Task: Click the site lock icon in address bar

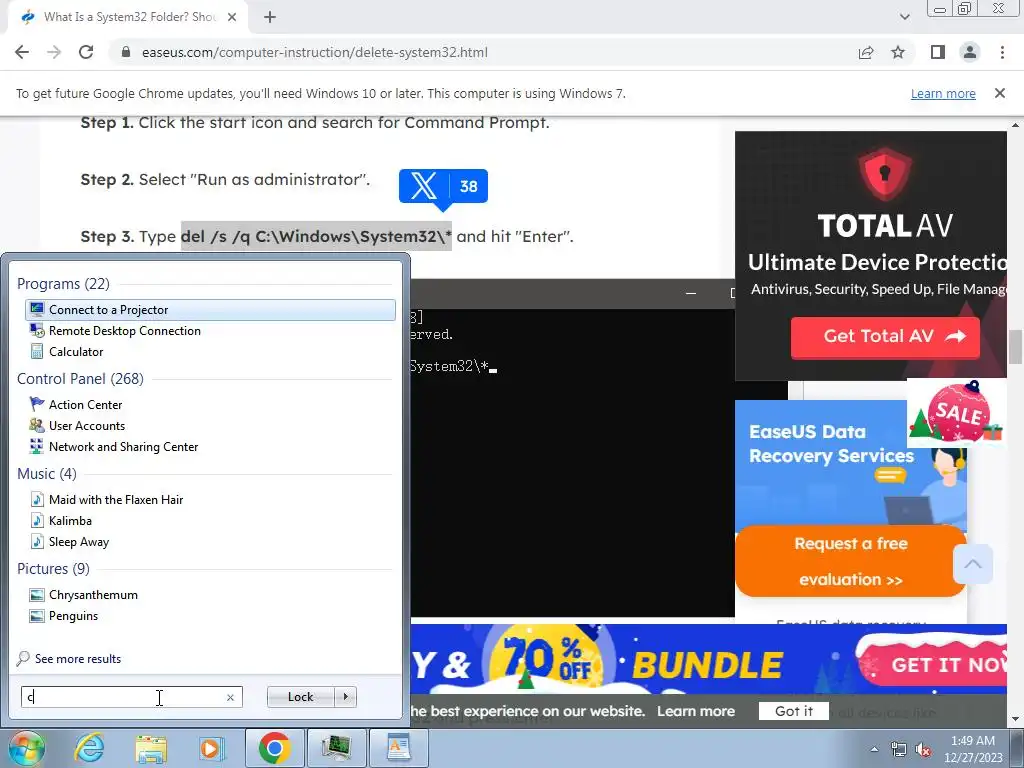Action: (x=126, y=52)
